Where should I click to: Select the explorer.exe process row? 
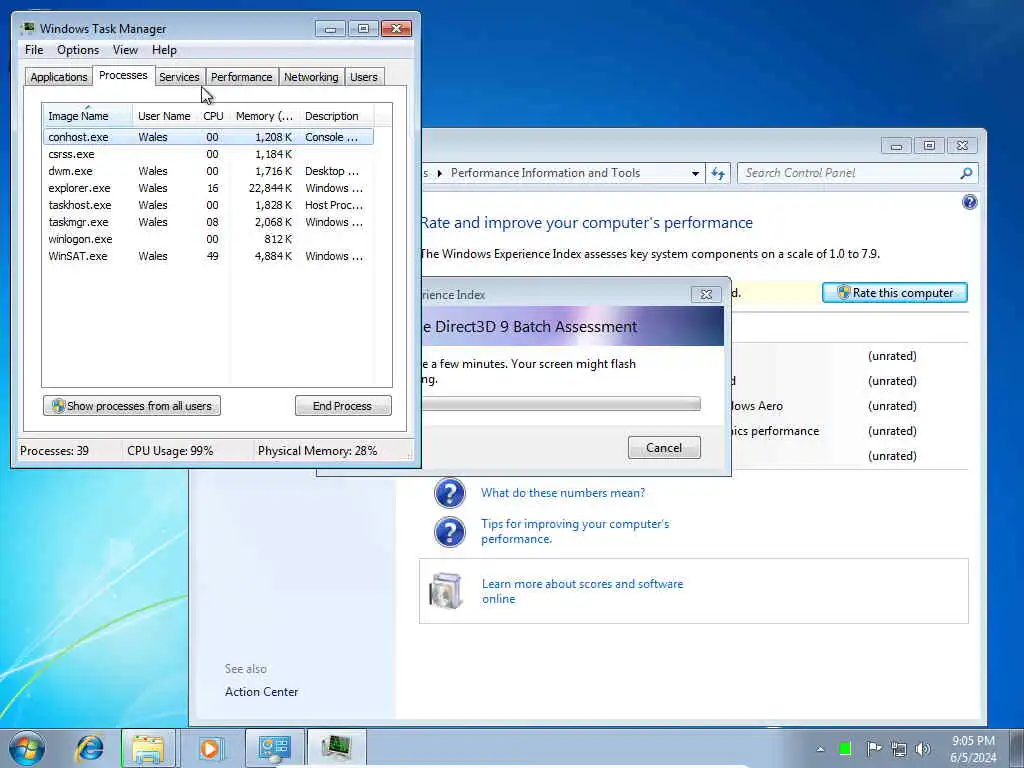[x=208, y=188]
